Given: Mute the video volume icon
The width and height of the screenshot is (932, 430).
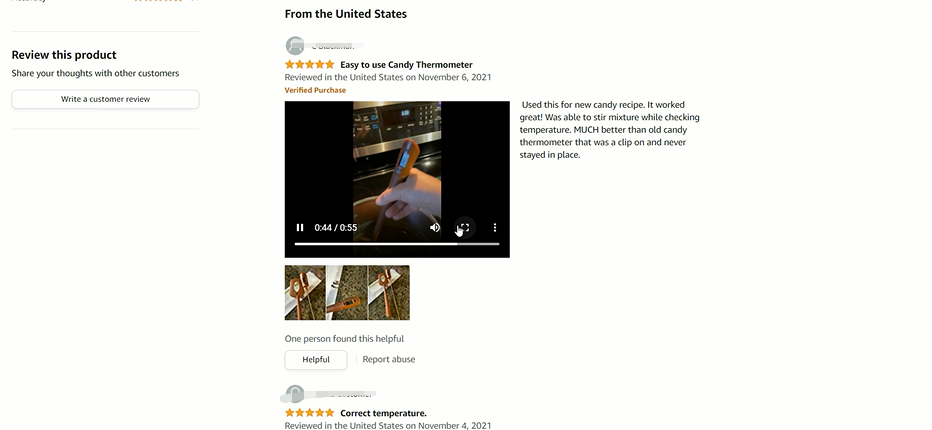Looking at the screenshot, I should click(x=435, y=227).
